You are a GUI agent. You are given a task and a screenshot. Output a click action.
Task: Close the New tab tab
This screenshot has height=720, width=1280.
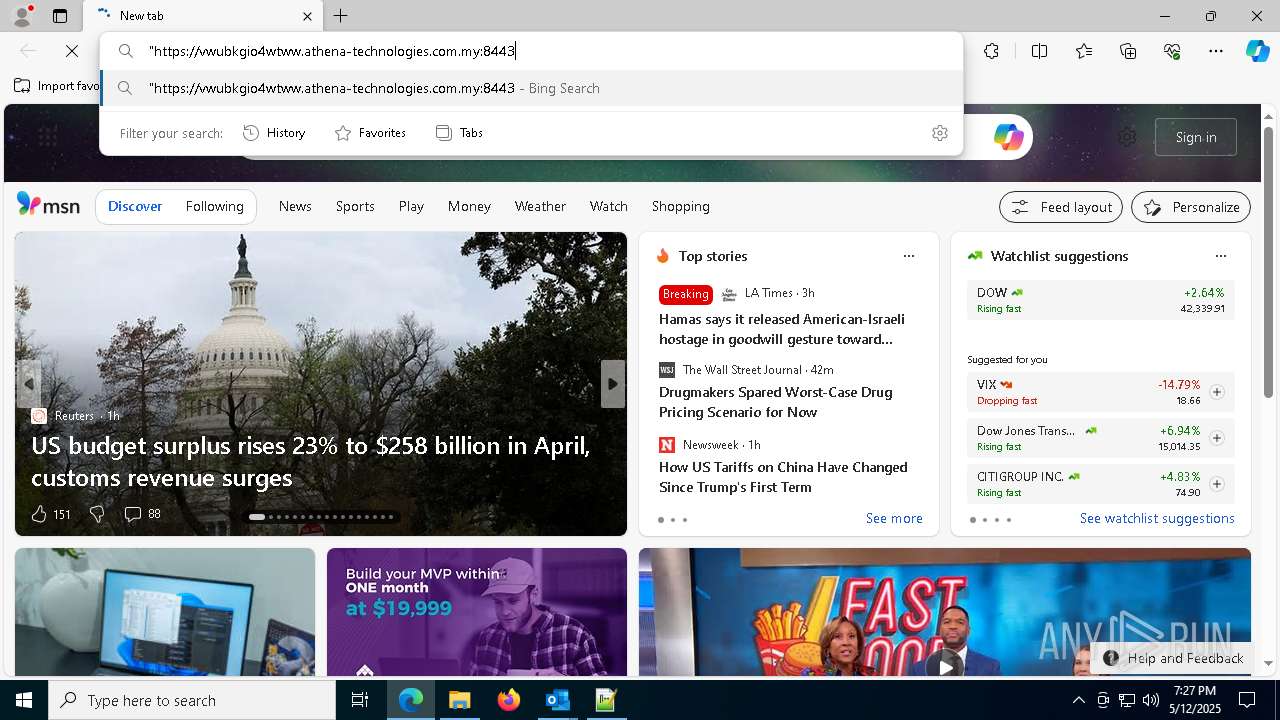(x=307, y=16)
